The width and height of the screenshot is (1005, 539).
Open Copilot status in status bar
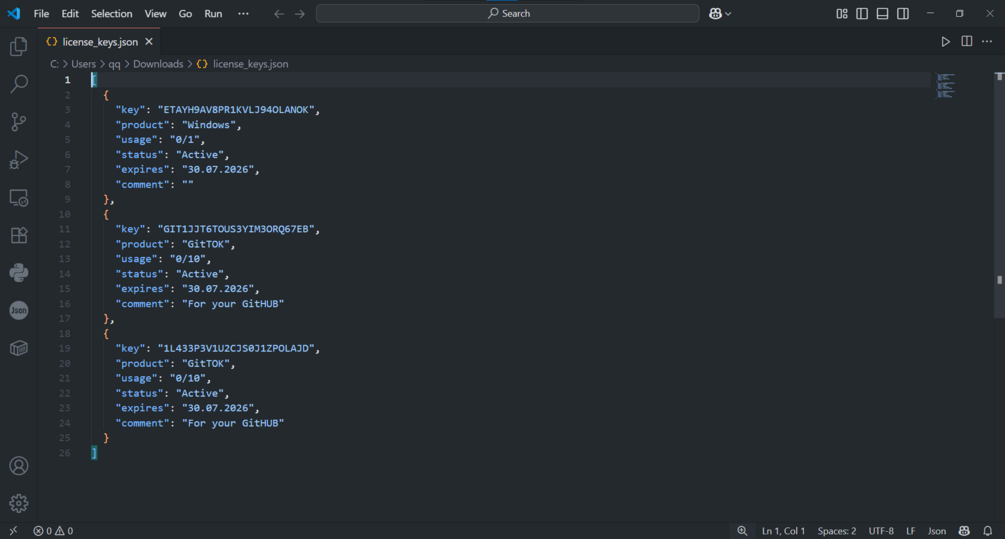pos(964,531)
